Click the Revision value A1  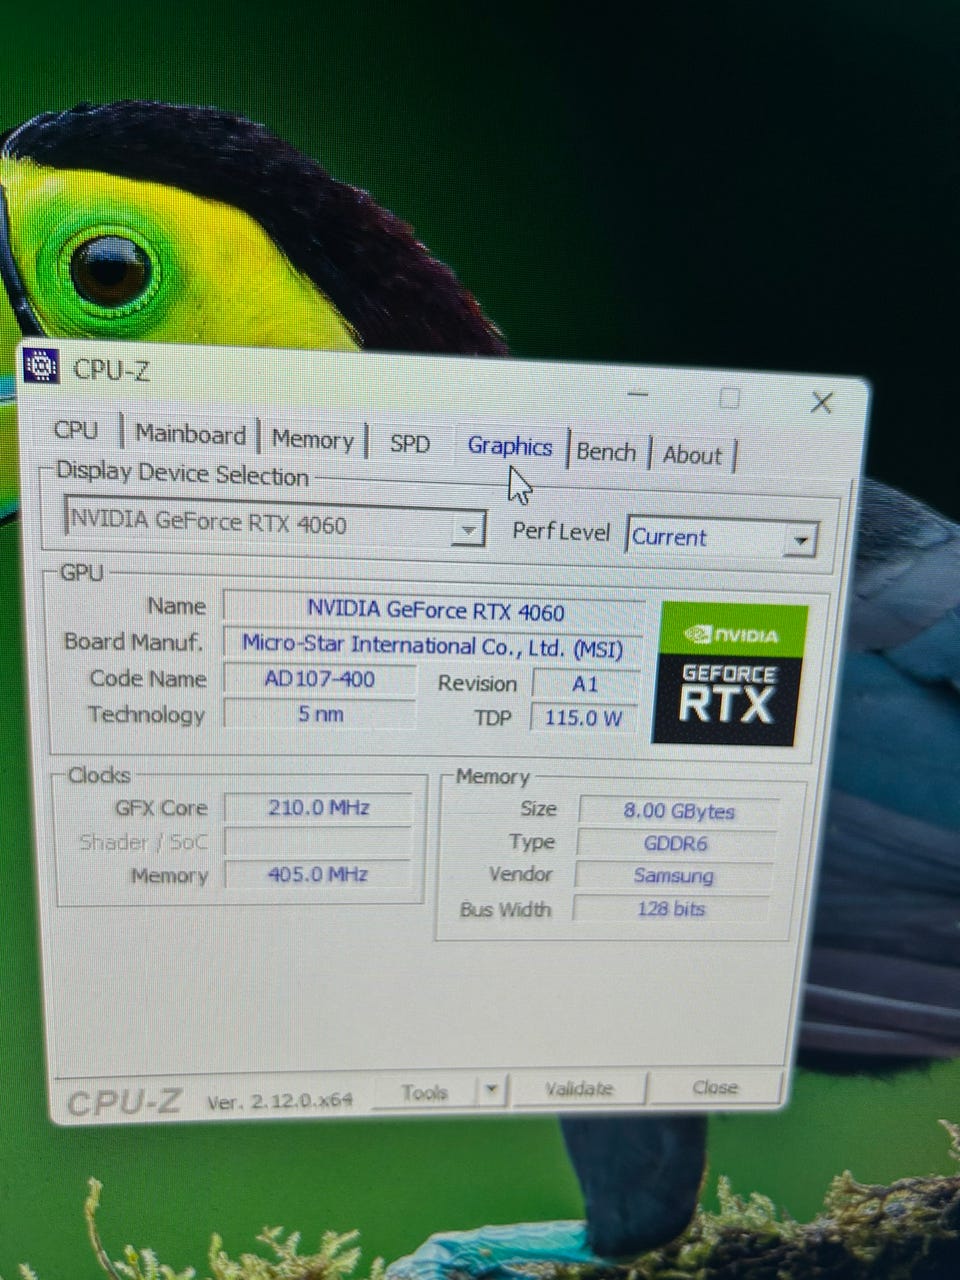click(585, 684)
